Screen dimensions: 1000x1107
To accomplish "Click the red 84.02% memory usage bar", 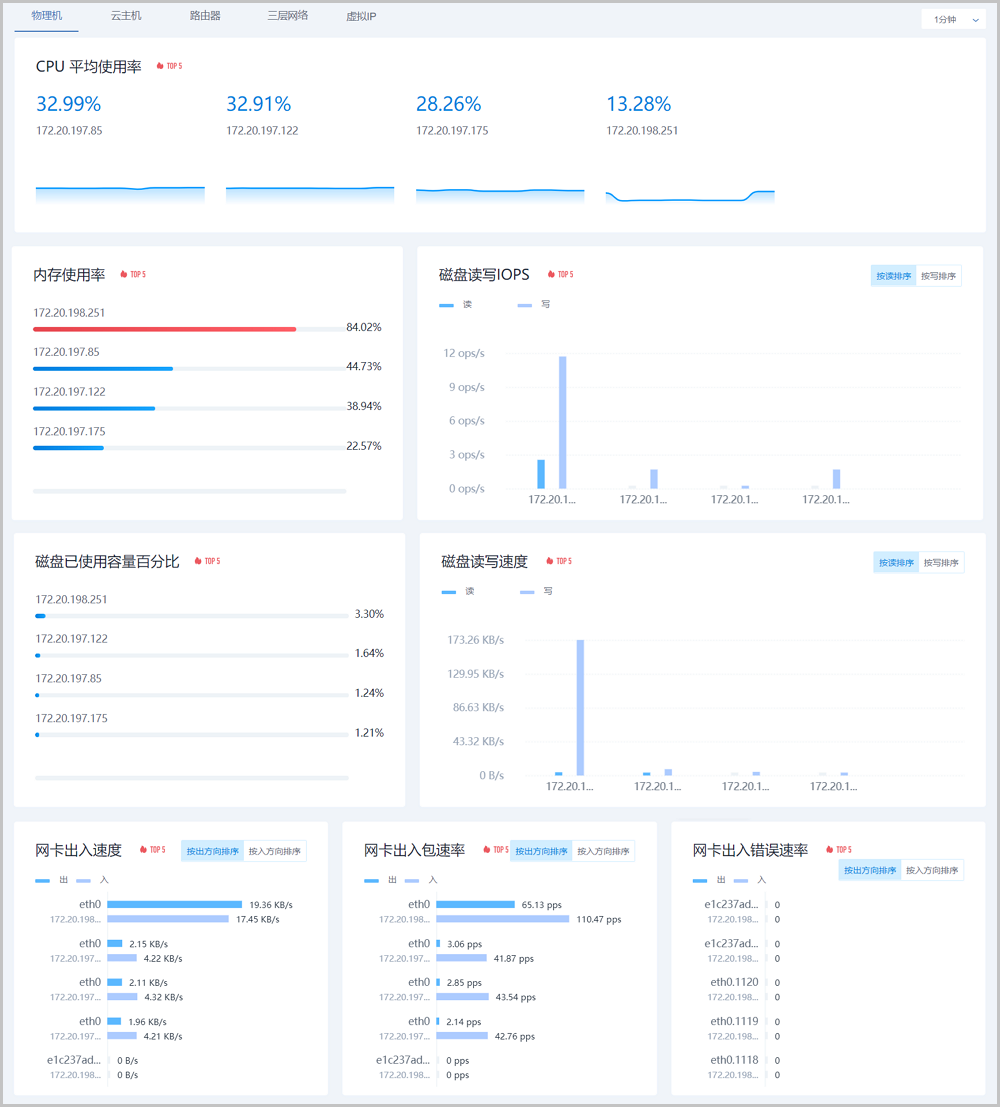I will [165, 328].
